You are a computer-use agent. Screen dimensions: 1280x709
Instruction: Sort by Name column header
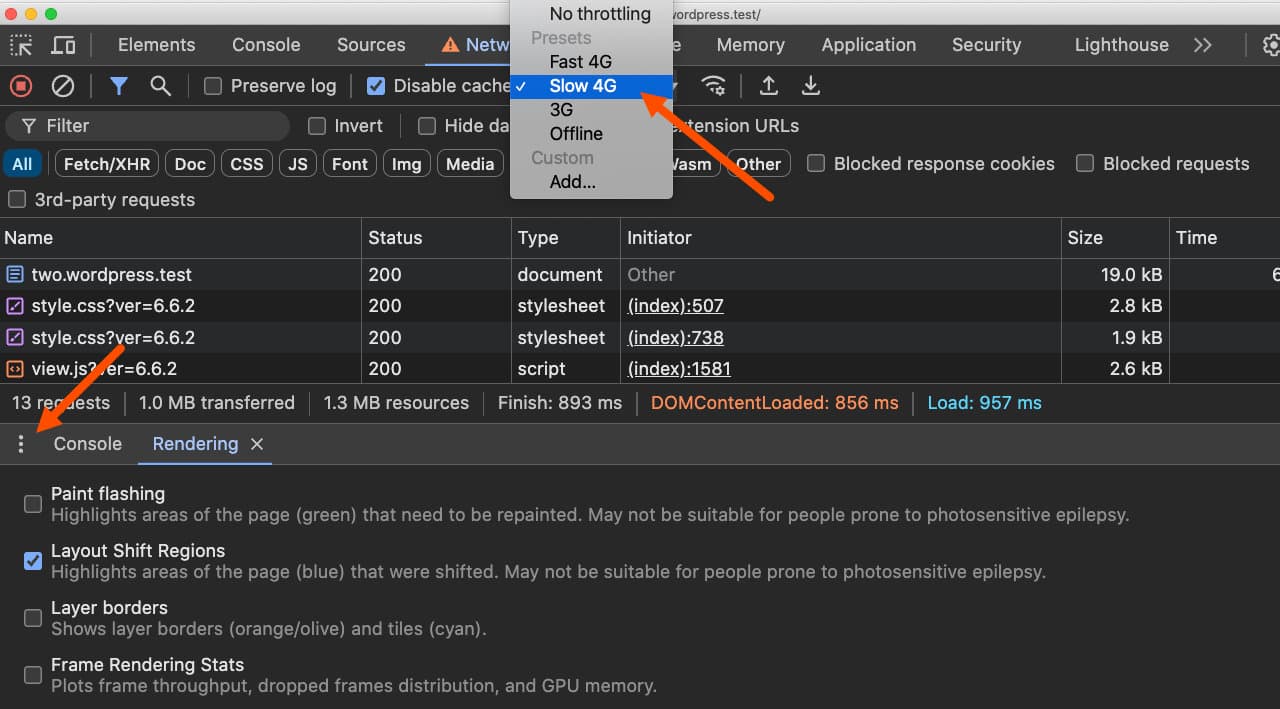click(180, 238)
